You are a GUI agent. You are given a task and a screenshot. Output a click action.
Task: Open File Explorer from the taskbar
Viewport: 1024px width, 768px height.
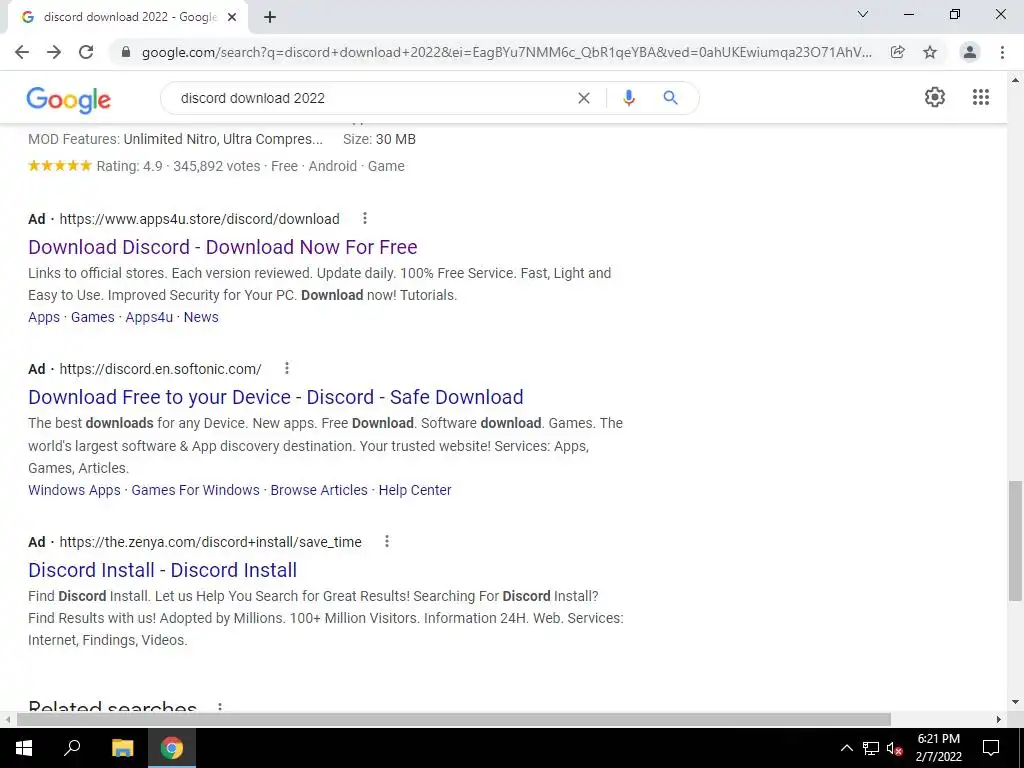(x=122, y=748)
